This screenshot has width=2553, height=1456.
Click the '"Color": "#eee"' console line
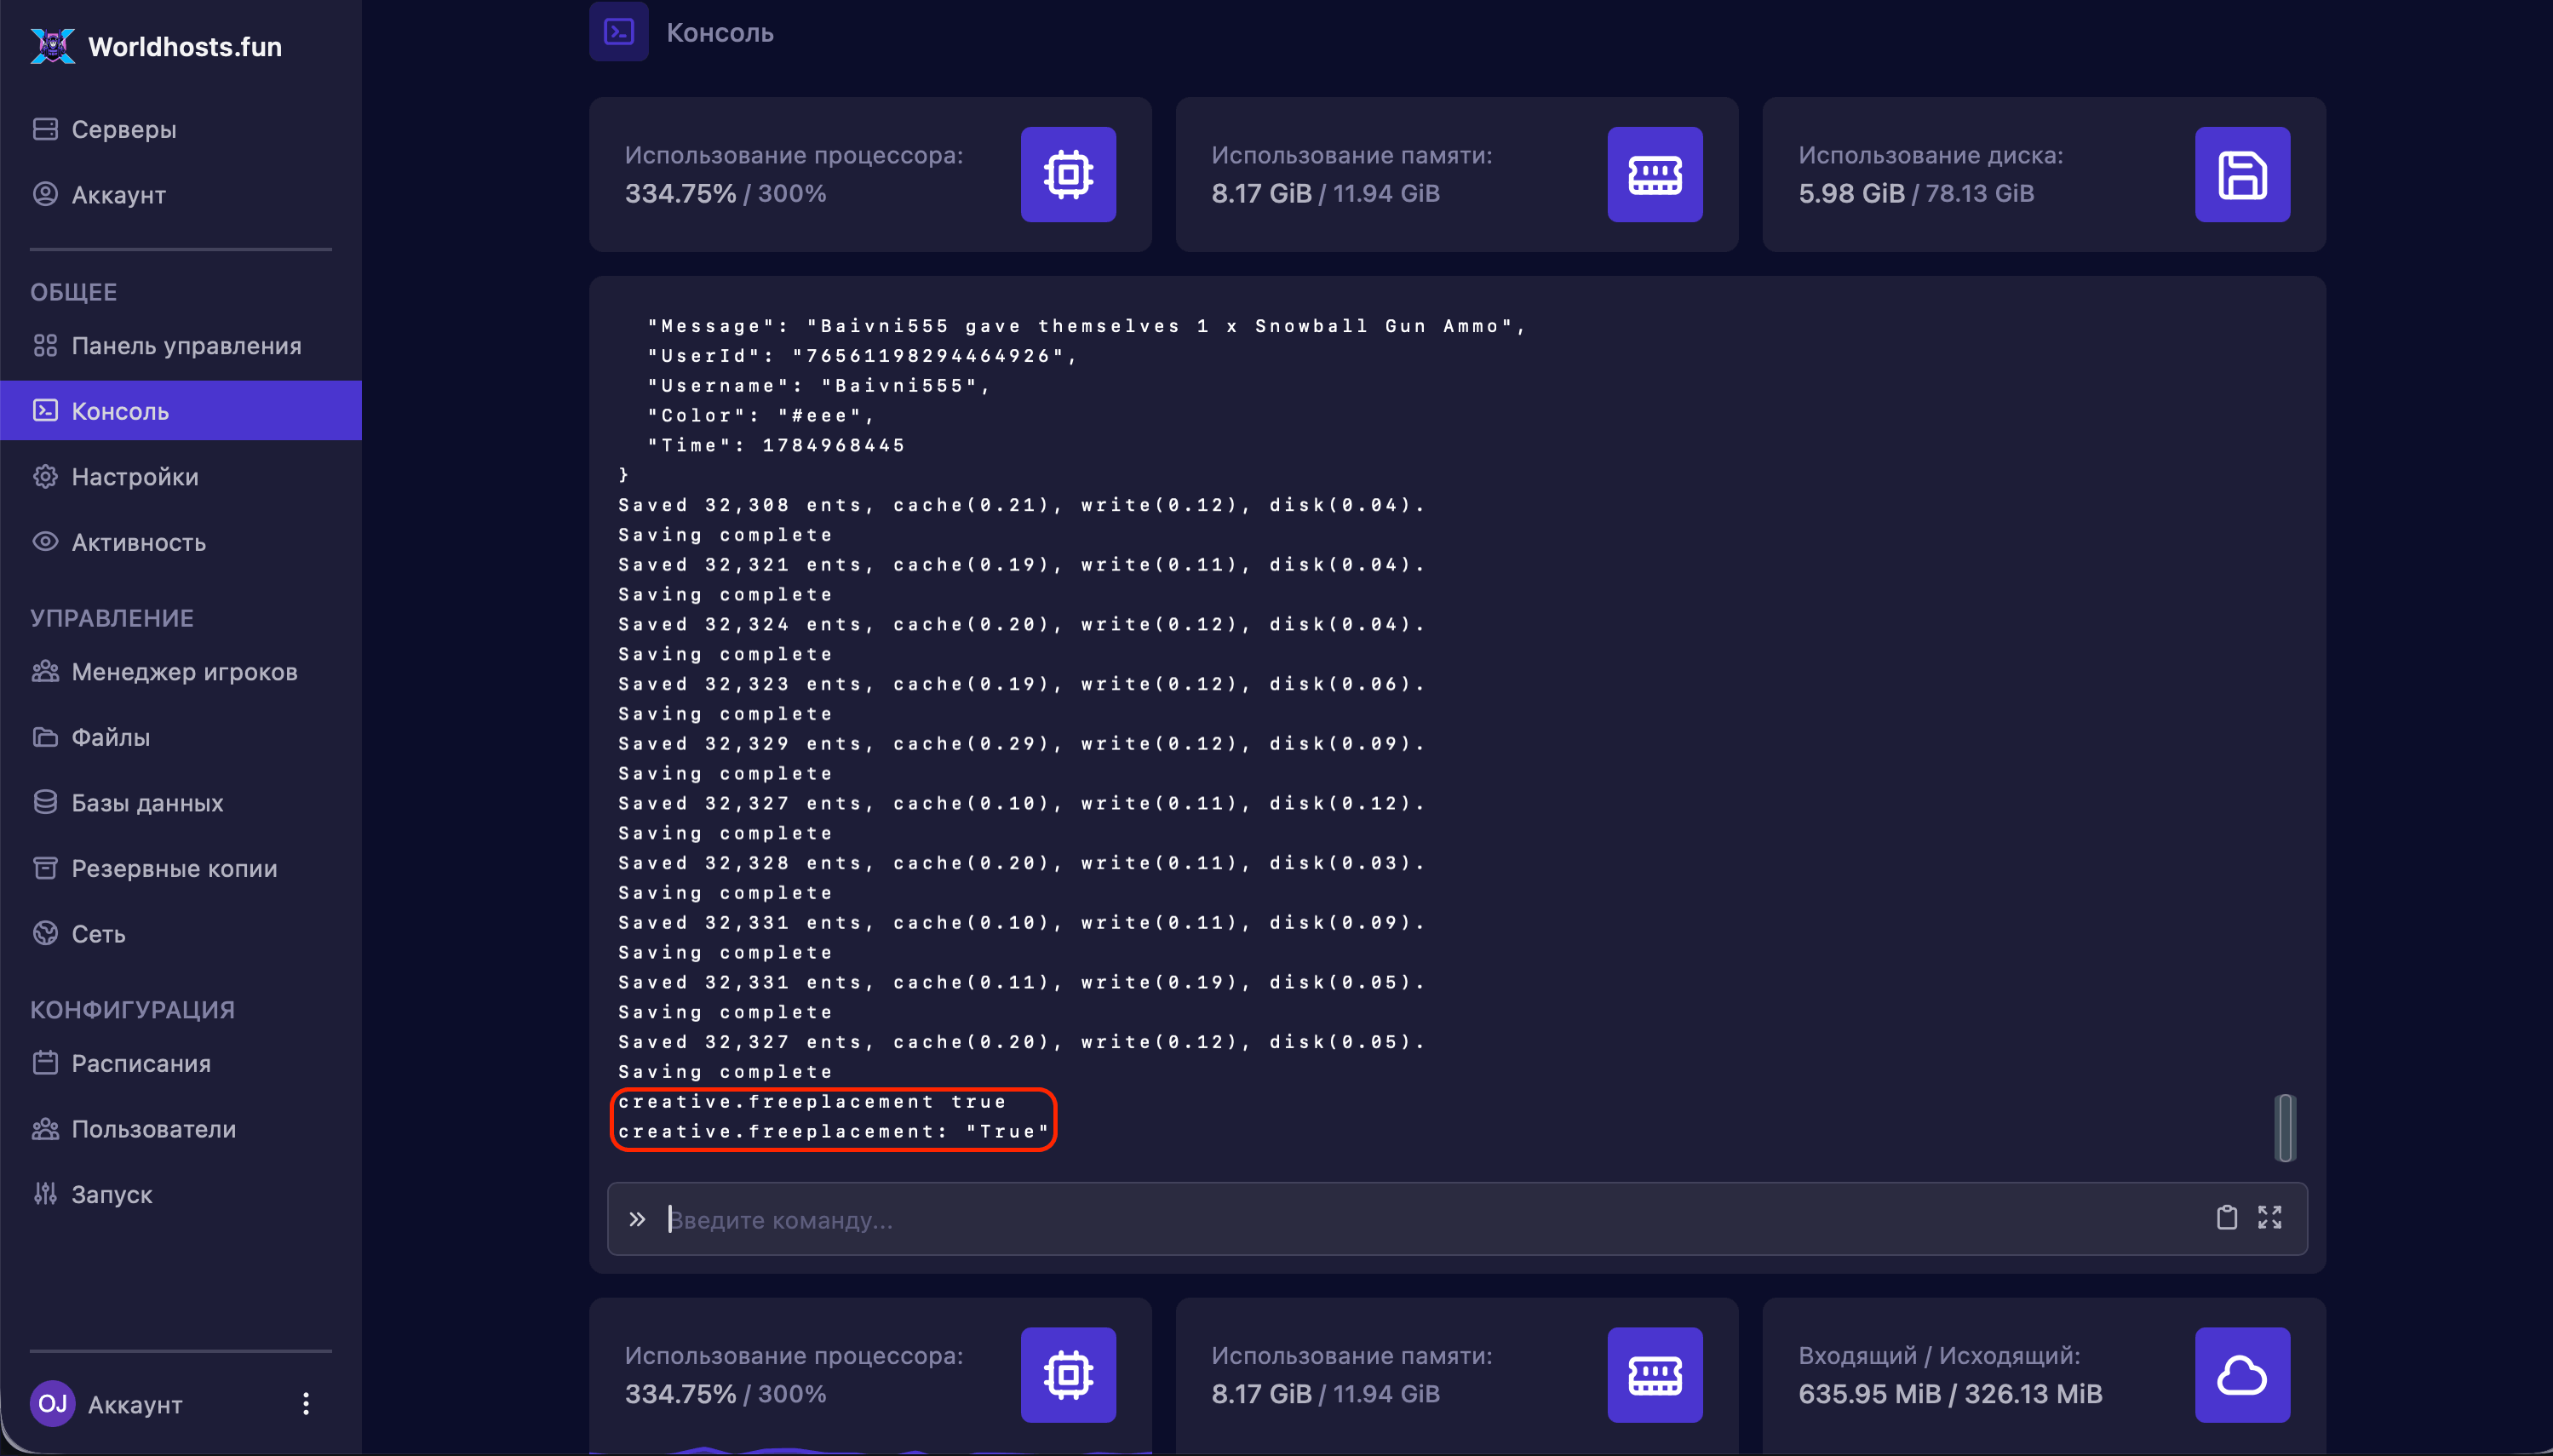[761, 415]
